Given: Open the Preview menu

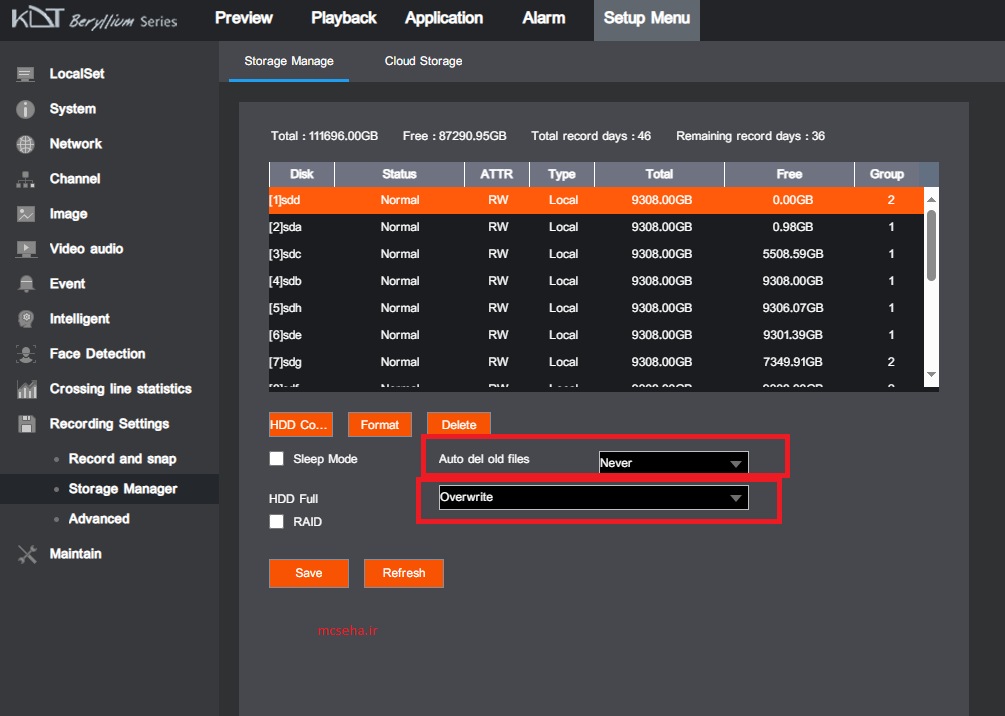Looking at the screenshot, I should click(x=244, y=18).
